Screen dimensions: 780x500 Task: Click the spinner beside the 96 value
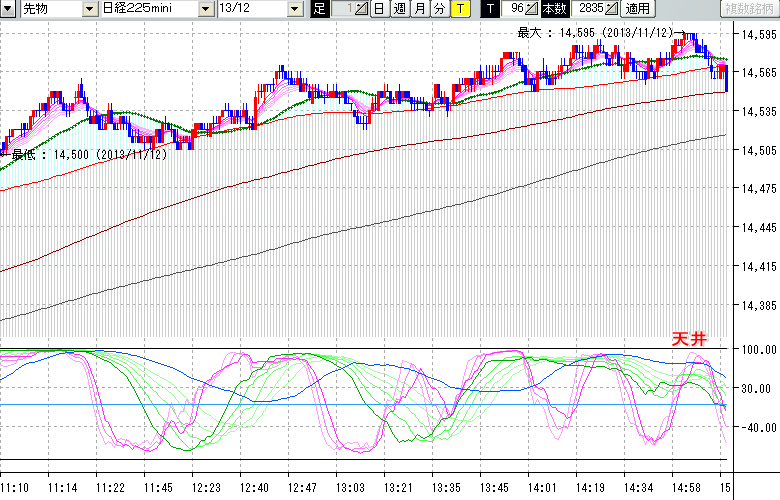(532, 9)
